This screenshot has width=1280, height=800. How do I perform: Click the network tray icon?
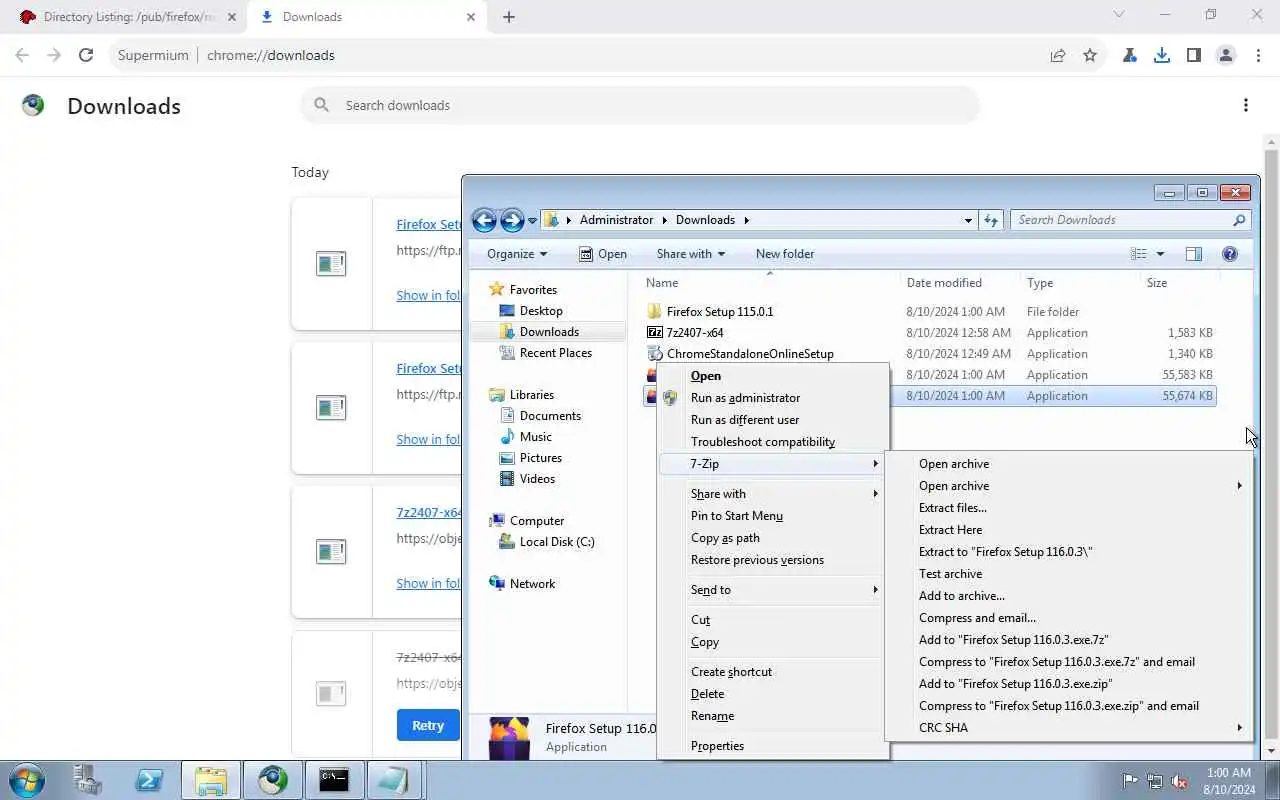1155,781
